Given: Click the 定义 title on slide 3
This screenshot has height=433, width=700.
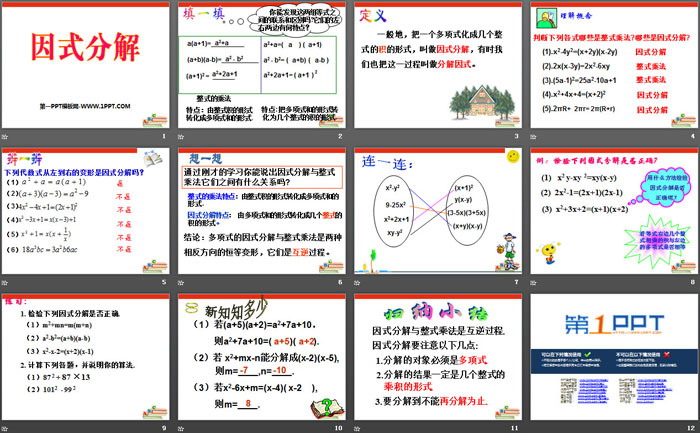Looking at the screenshot, I should 376,16.
